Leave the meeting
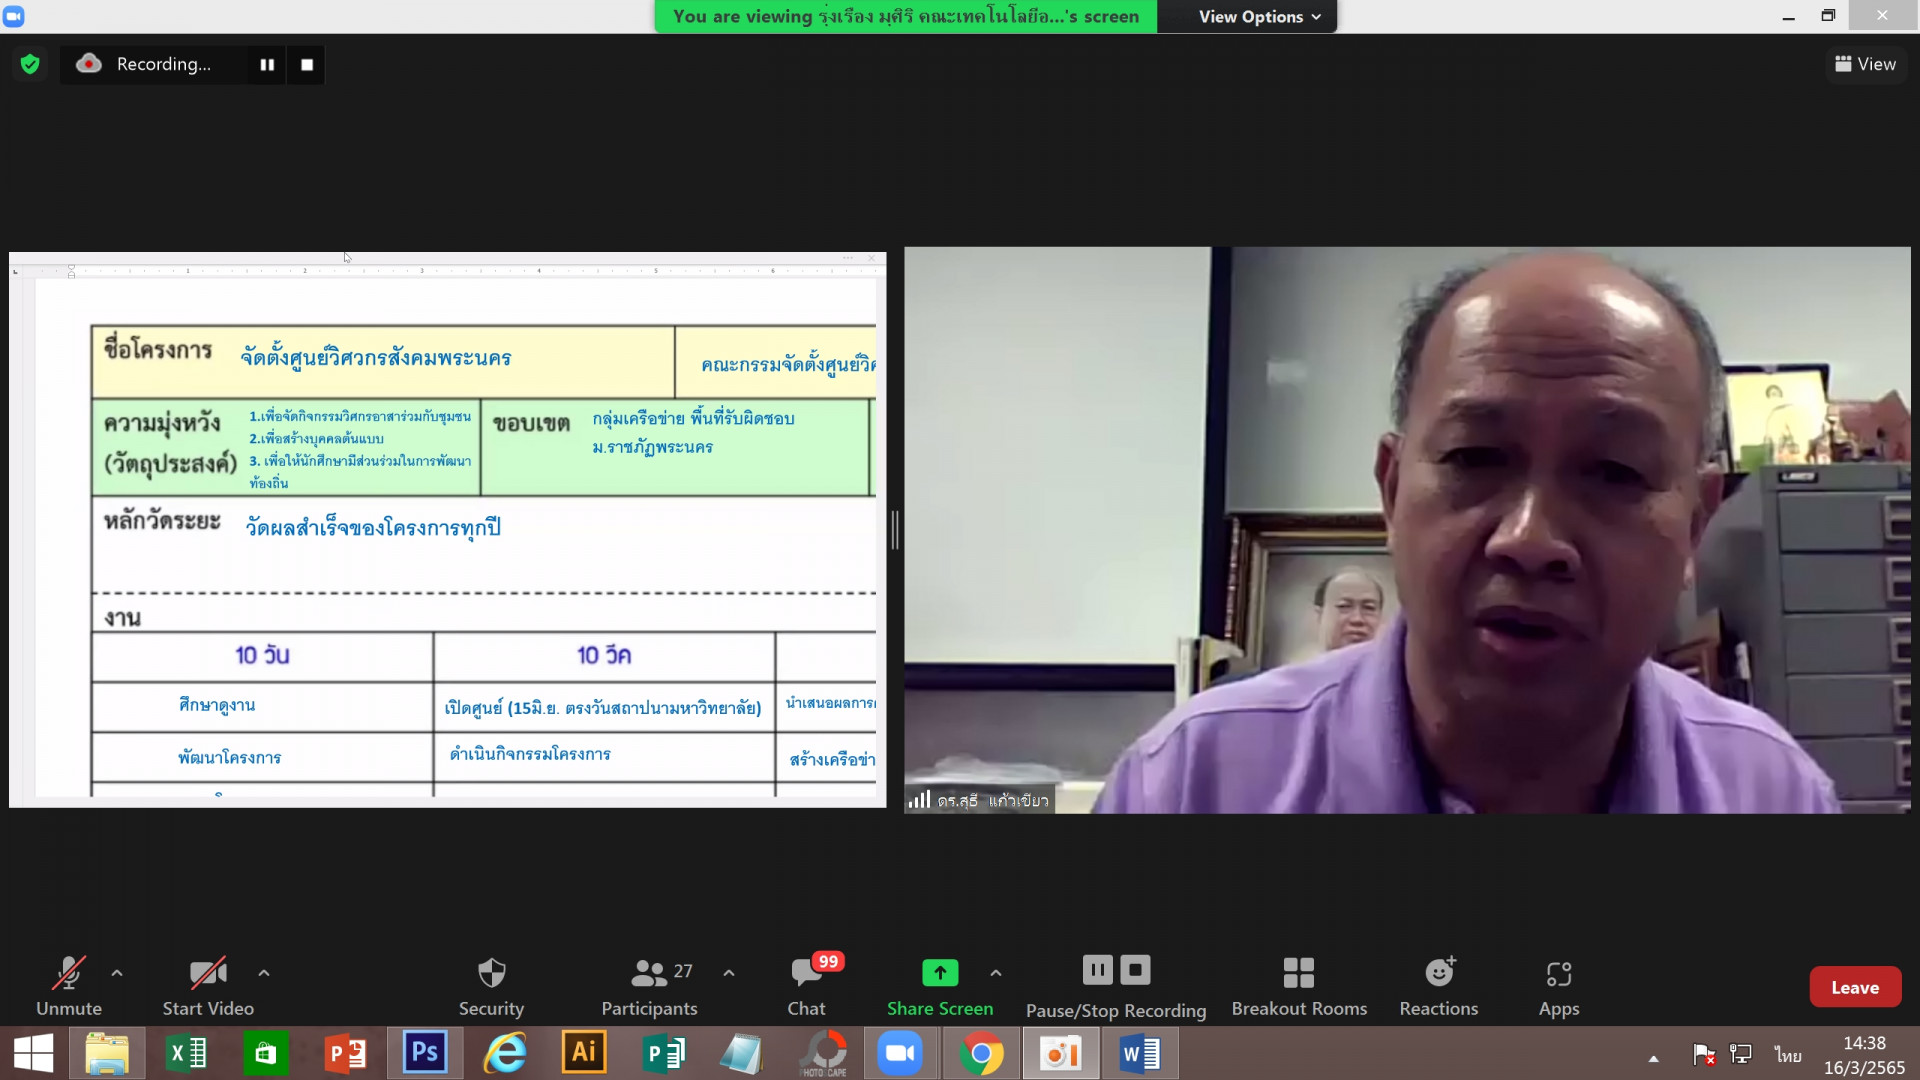 [x=1855, y=987]
